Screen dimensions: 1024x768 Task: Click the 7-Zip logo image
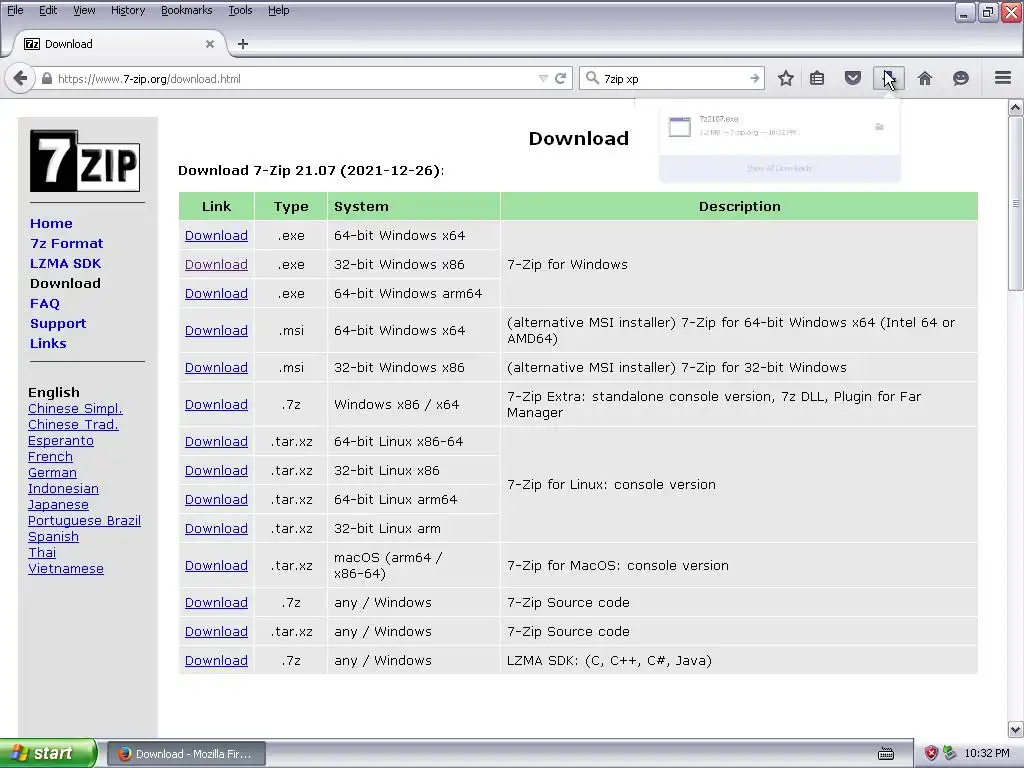(85, 161)
